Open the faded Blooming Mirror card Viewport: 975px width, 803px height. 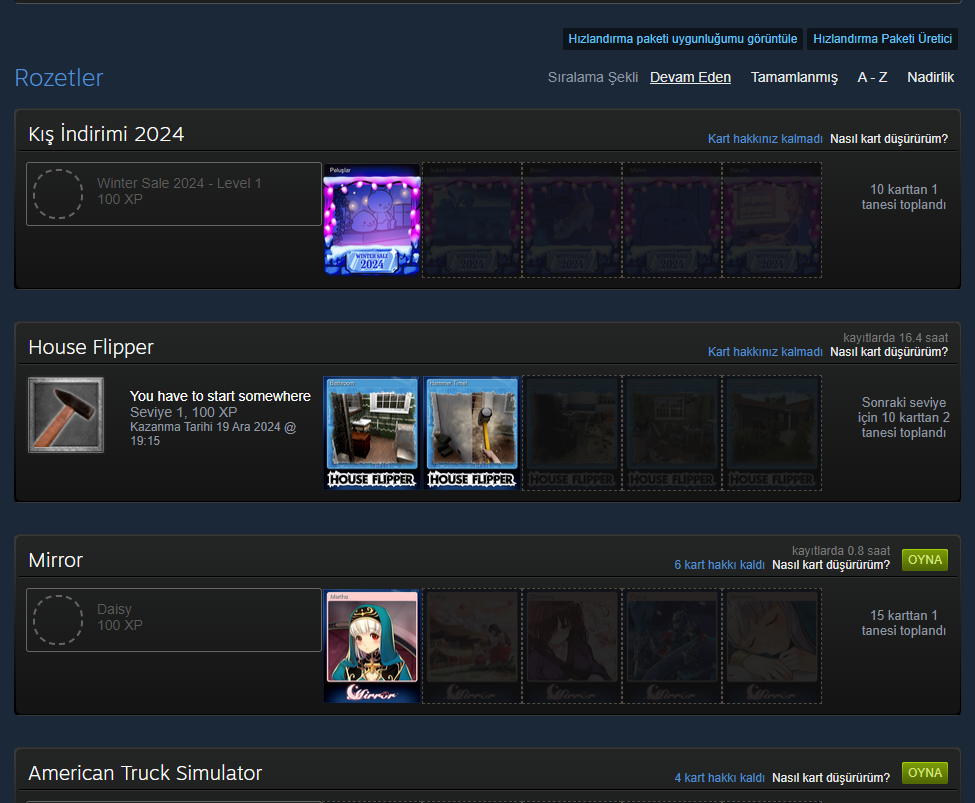[572, 646]
